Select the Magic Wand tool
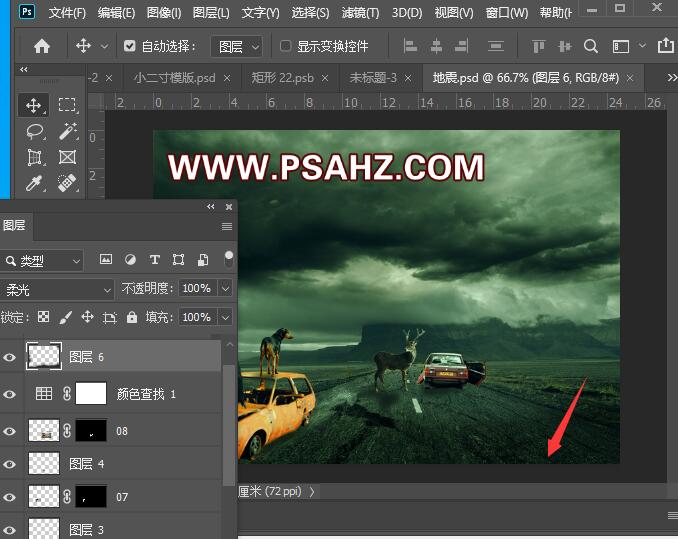Image resolution: width=678 pixels, height=539 pixels. click(x=68, y=132)
